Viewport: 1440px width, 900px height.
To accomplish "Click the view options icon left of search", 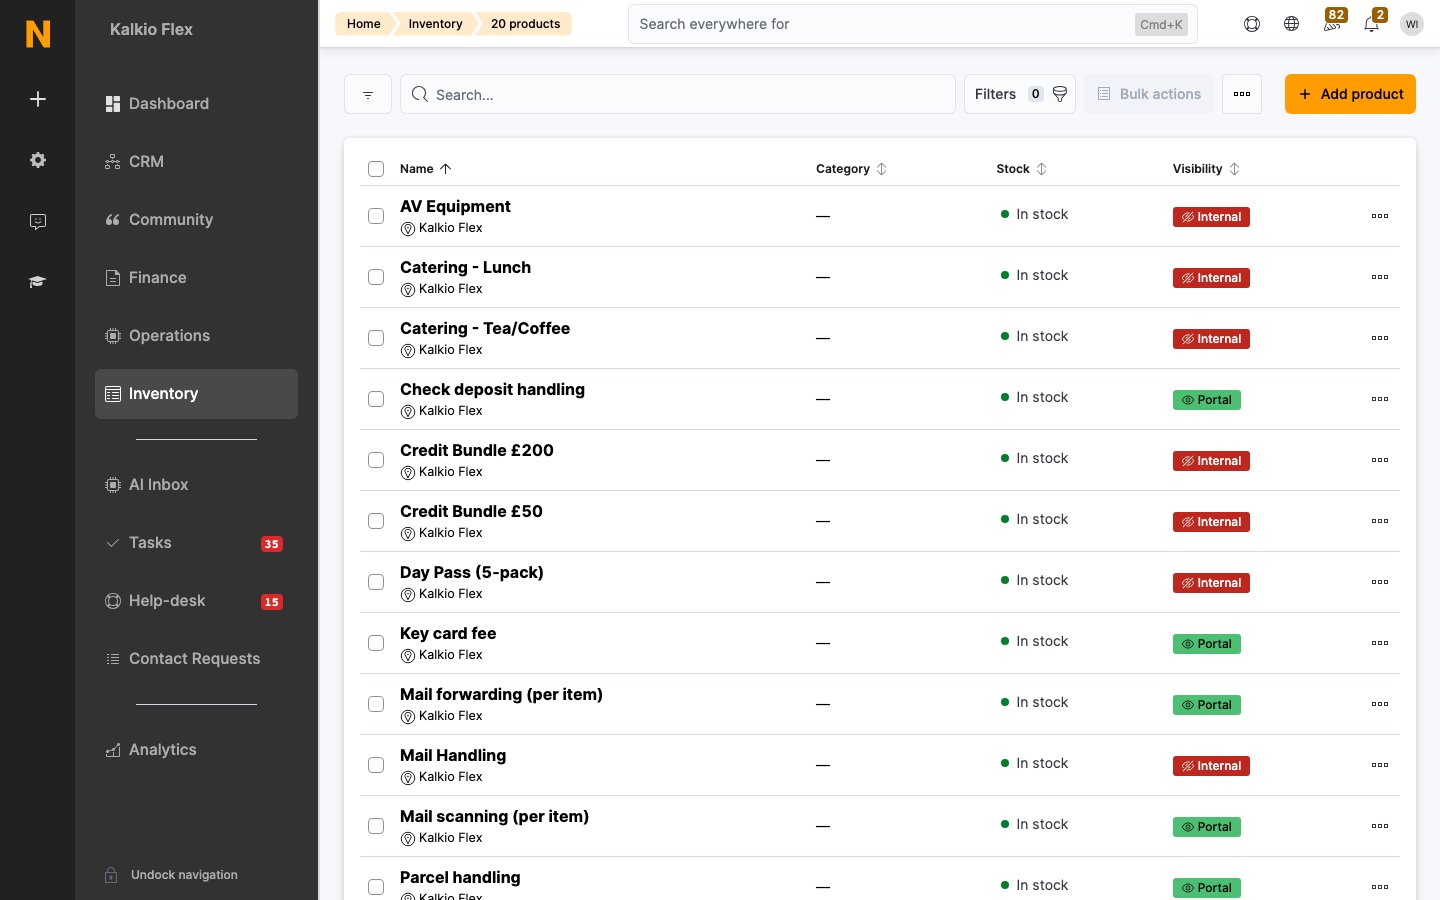I will [368, 94].
